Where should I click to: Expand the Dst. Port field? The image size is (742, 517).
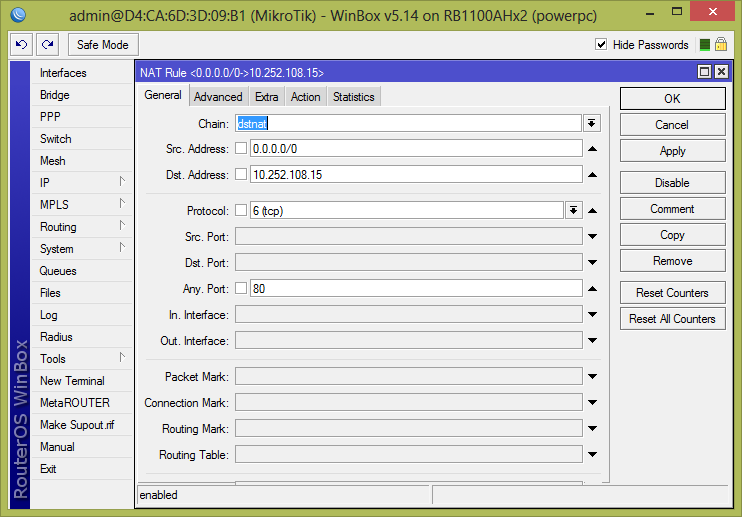pos(592,263)
